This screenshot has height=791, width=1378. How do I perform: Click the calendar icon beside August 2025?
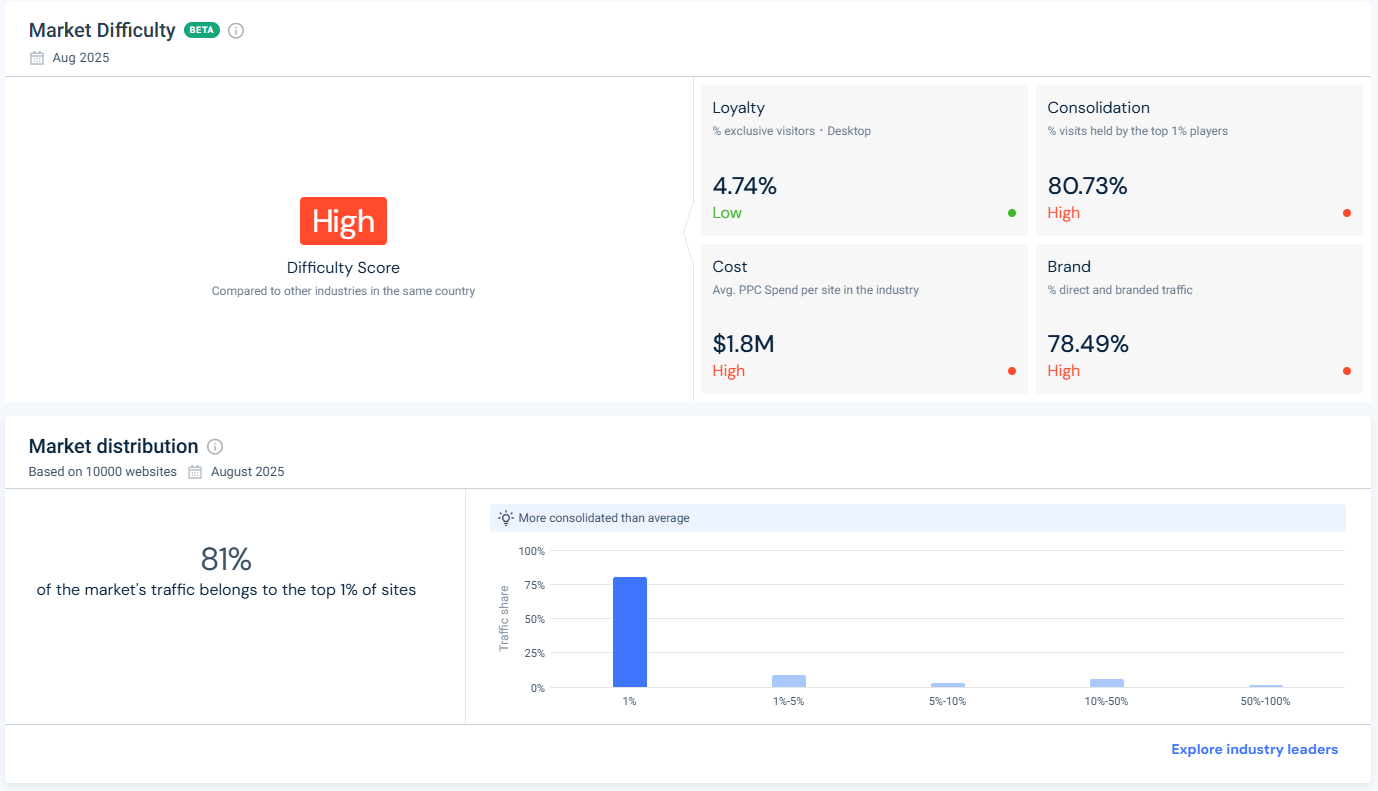point(194,471)
